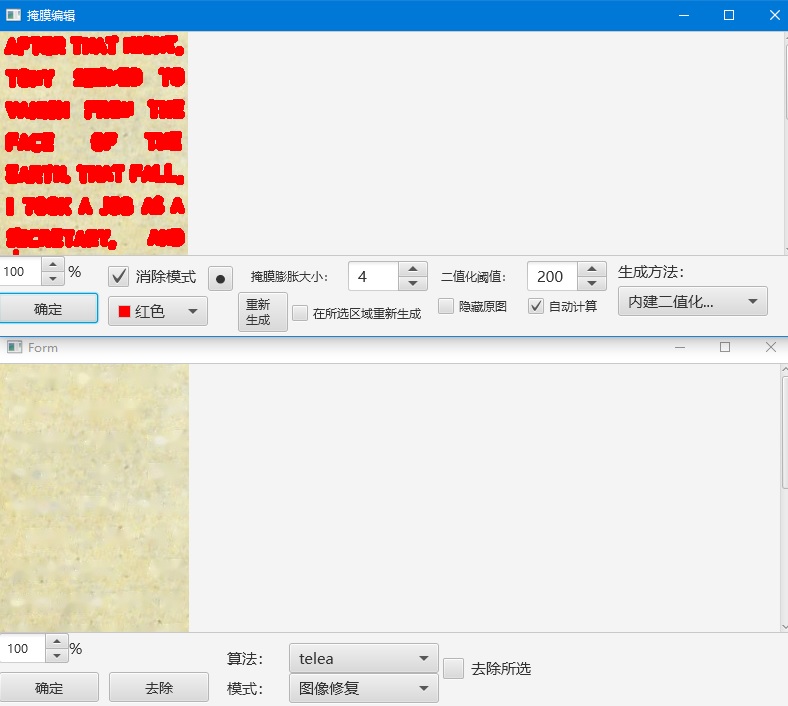Screen dimensions: 788x706
Task: Decrease the 二值化阈值 value
Action: 592,283
